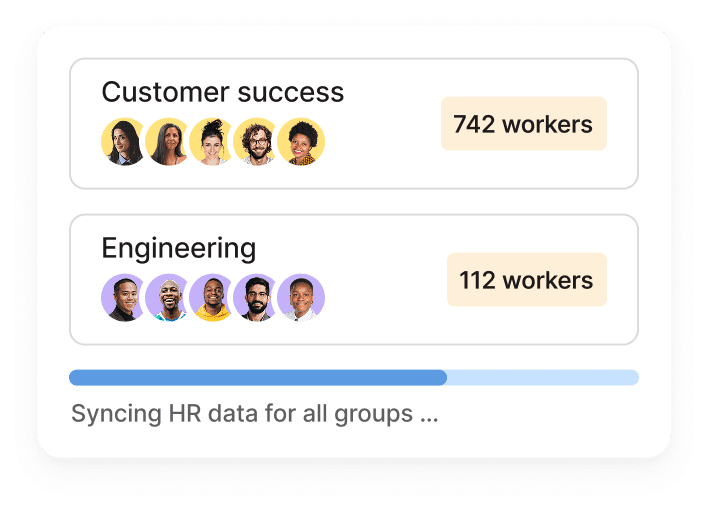Select the man in yellow hoodie avatar

211,297
